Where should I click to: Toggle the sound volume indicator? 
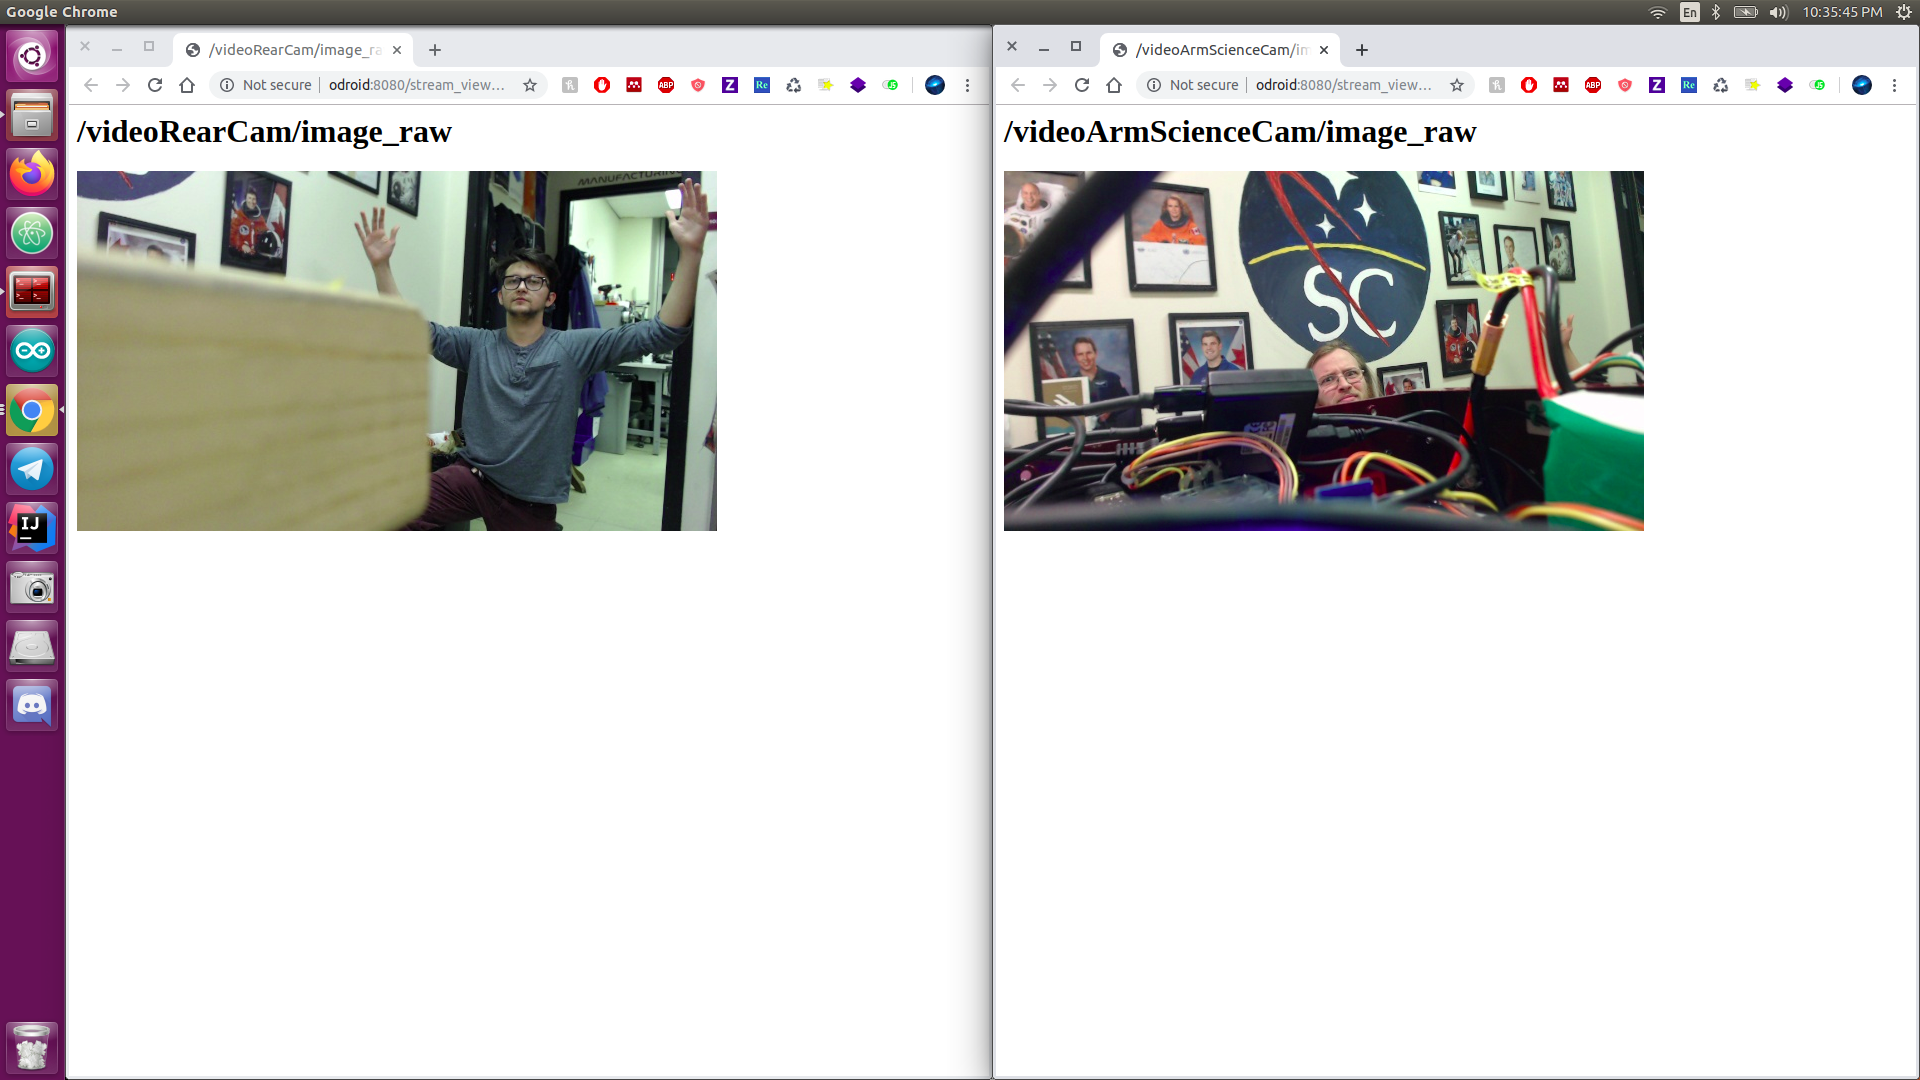click(x=1777, y=12)
